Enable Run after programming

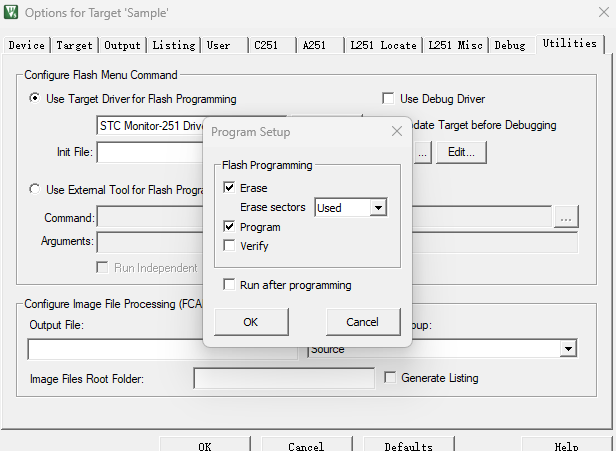coord(229,284)
